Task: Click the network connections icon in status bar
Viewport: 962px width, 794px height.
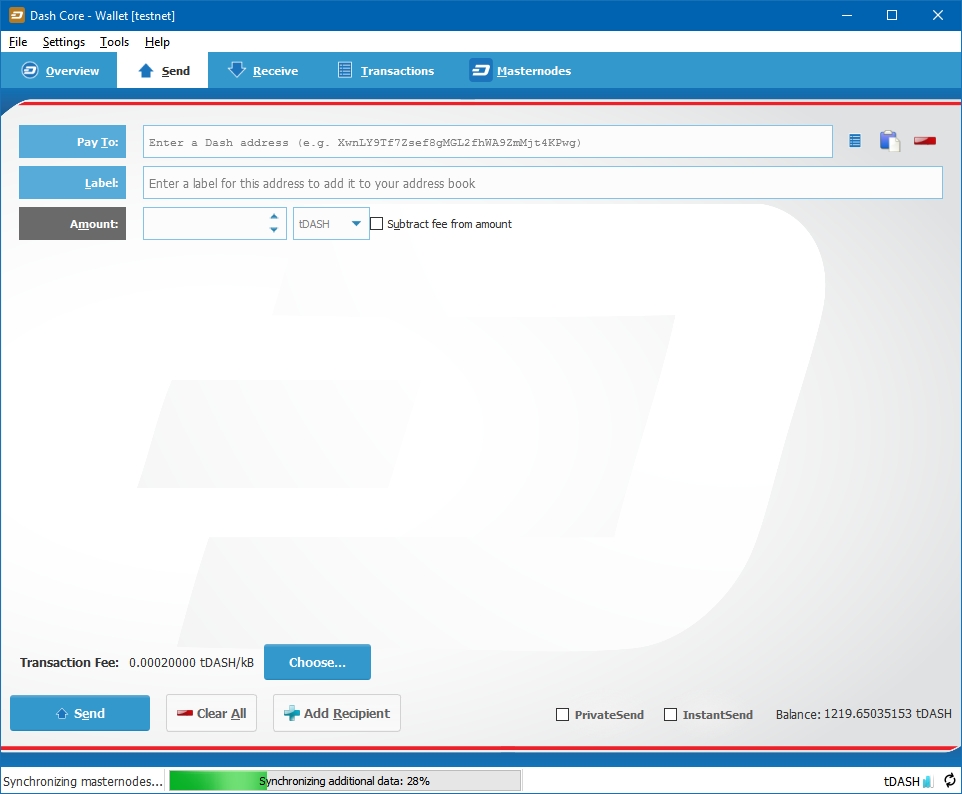Action: pos(928,781)
